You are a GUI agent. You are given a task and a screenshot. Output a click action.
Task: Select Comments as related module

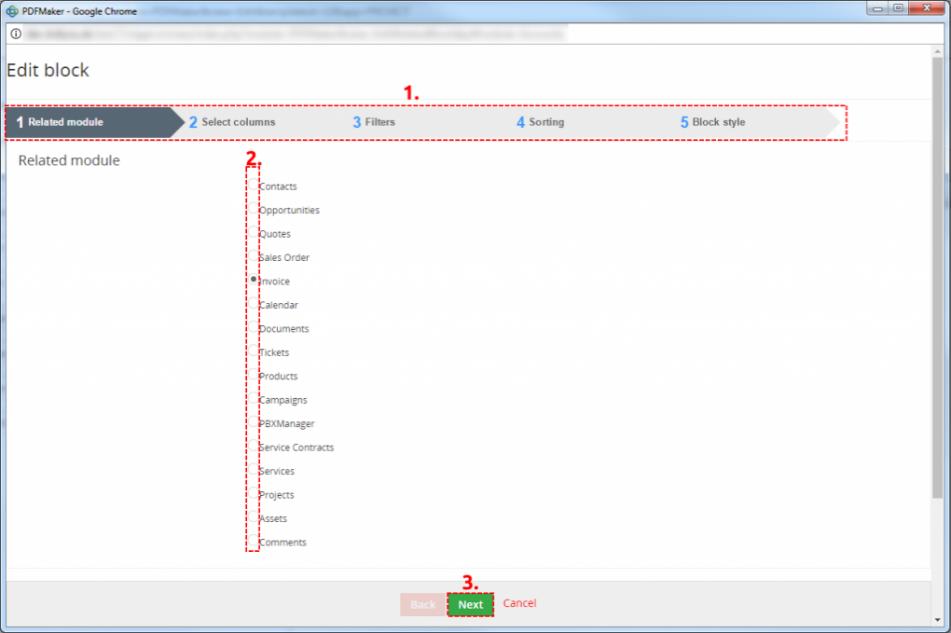(254, 543)
